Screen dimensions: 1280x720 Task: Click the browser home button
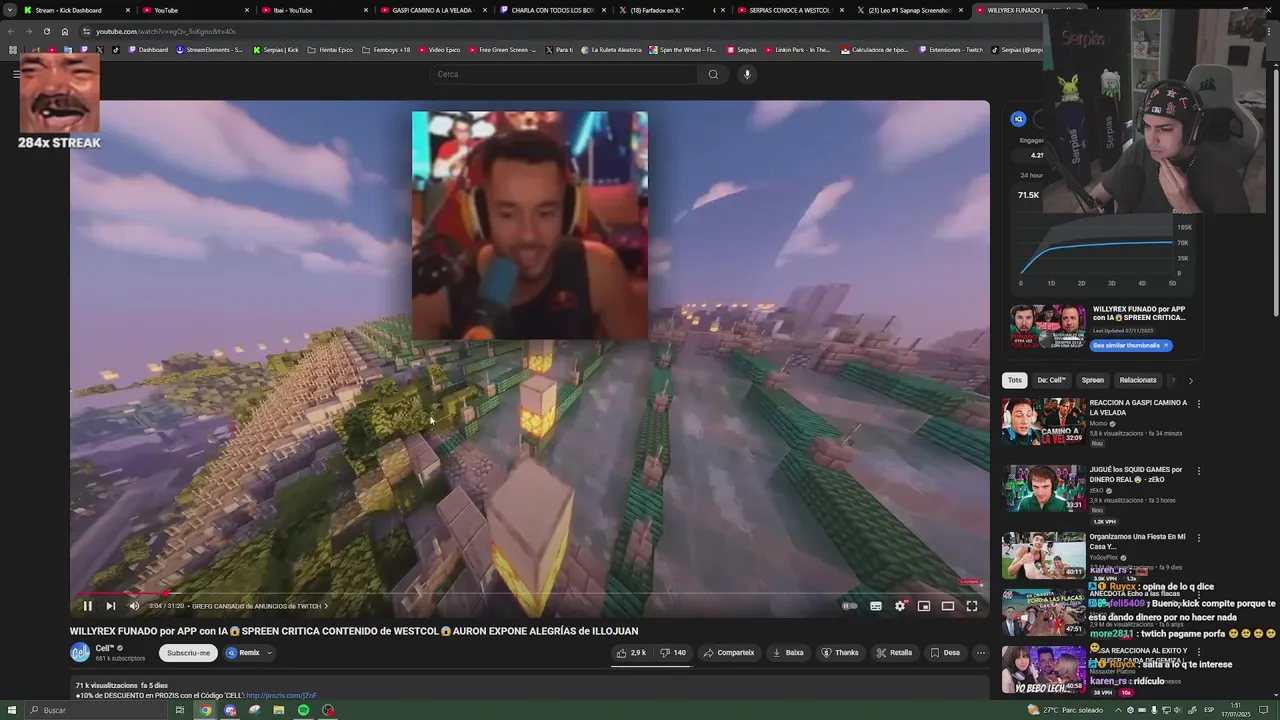65,31
